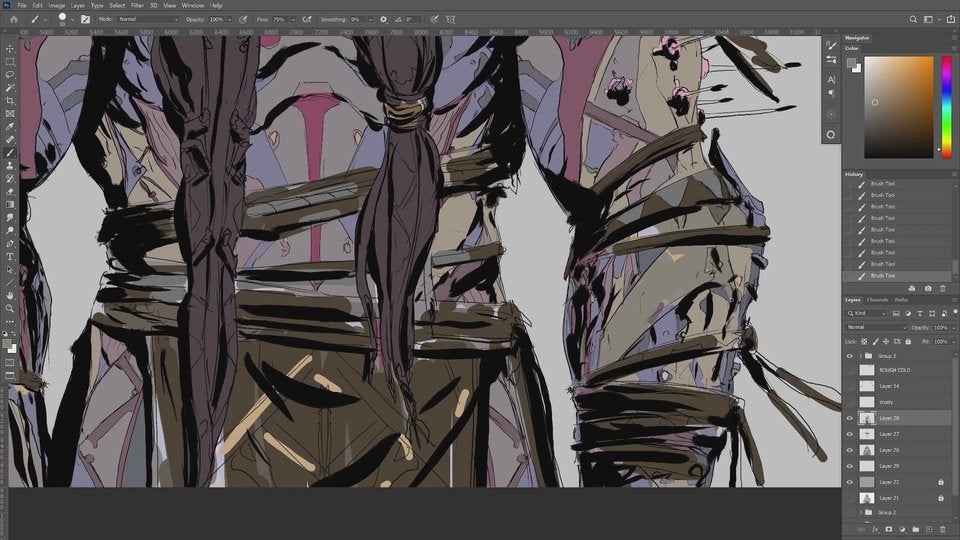
Task: Expand the Group 3 folder
Action: point(859,355)
